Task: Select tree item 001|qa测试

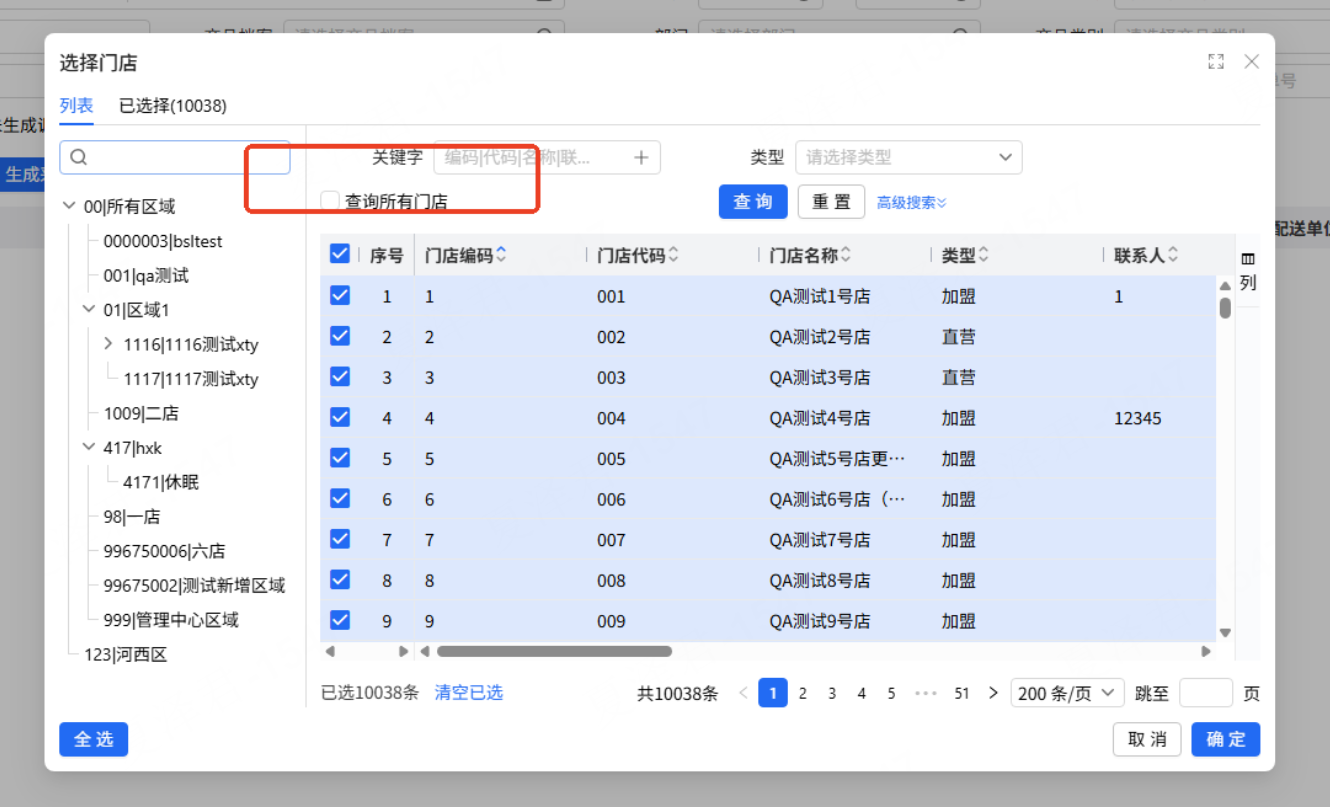Action: [146, 275]
